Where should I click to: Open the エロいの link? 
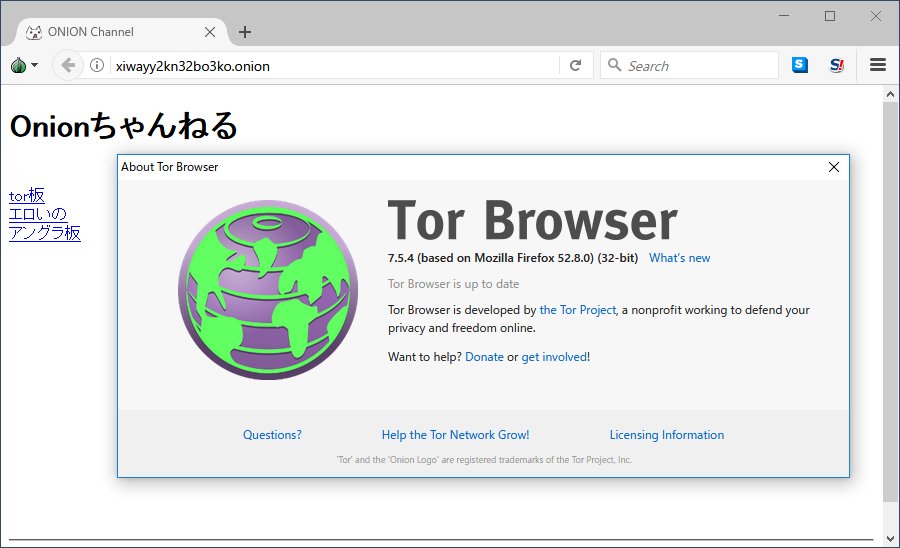click(38, 214)
